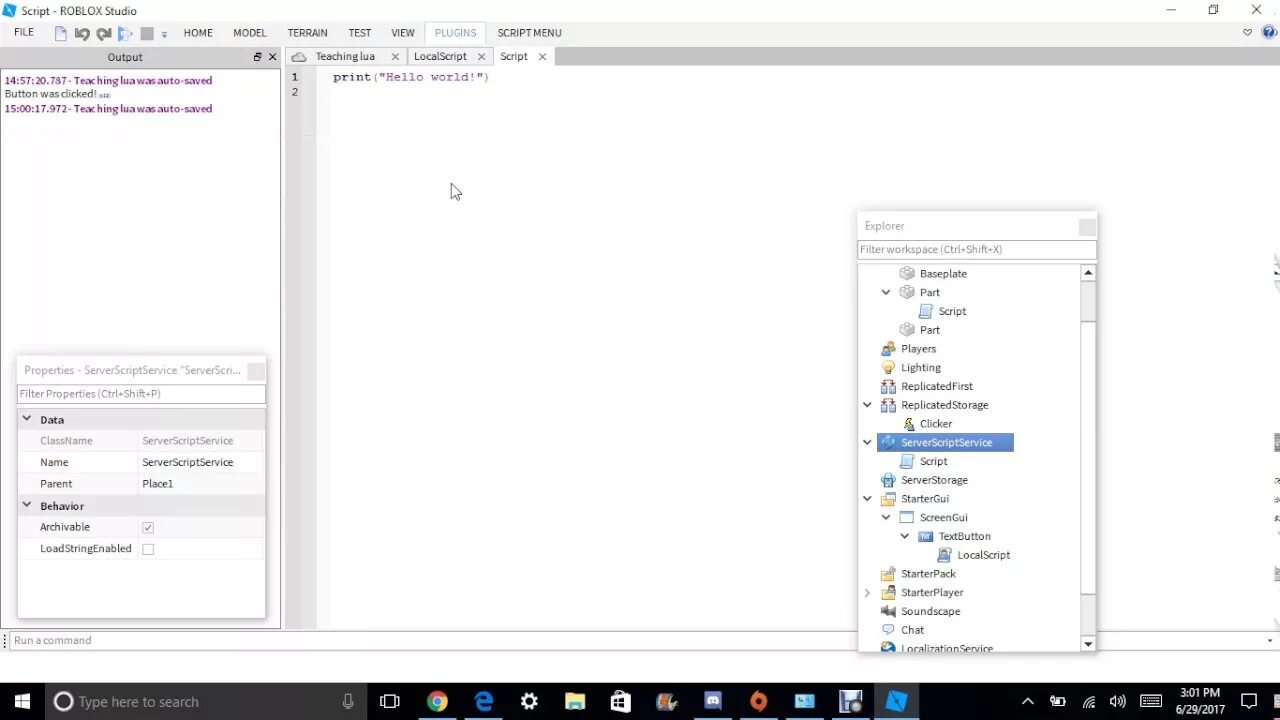Toggle the Archivable checkbox
The image size is (1280, 720).
[x=148, y=527]
